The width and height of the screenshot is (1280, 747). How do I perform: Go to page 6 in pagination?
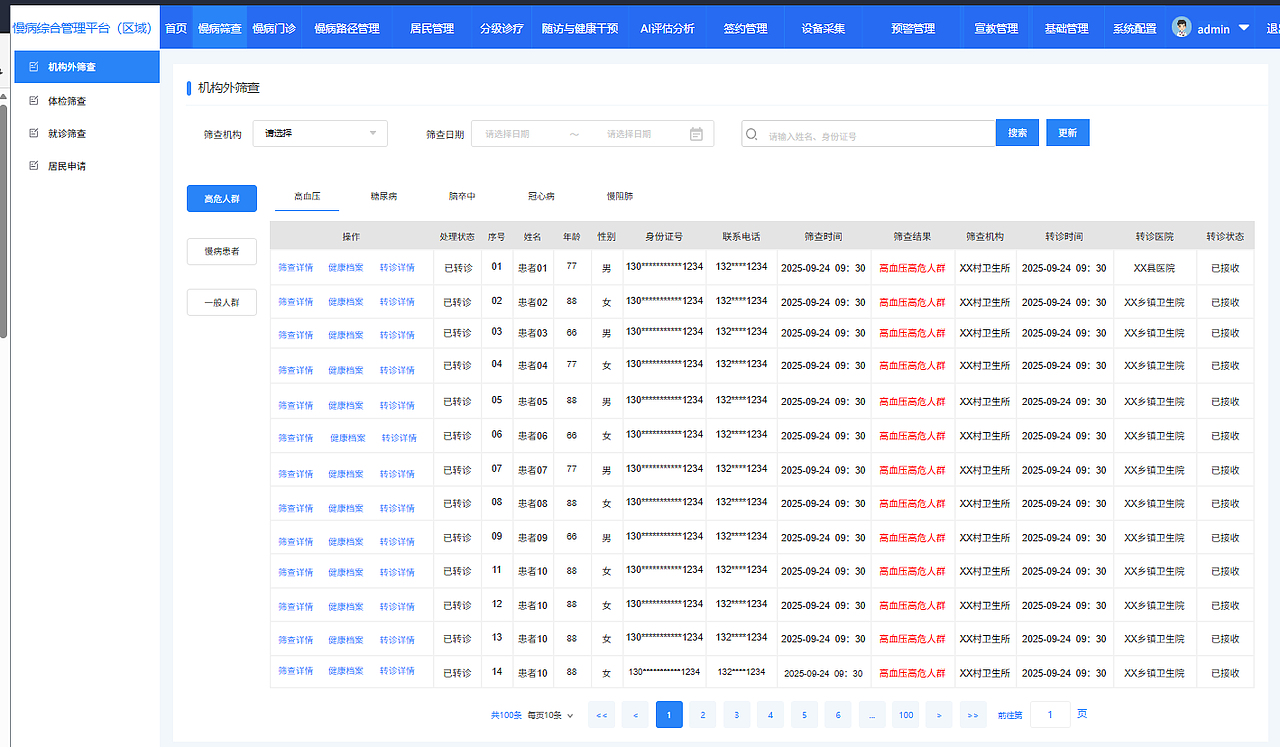(838, 714)
